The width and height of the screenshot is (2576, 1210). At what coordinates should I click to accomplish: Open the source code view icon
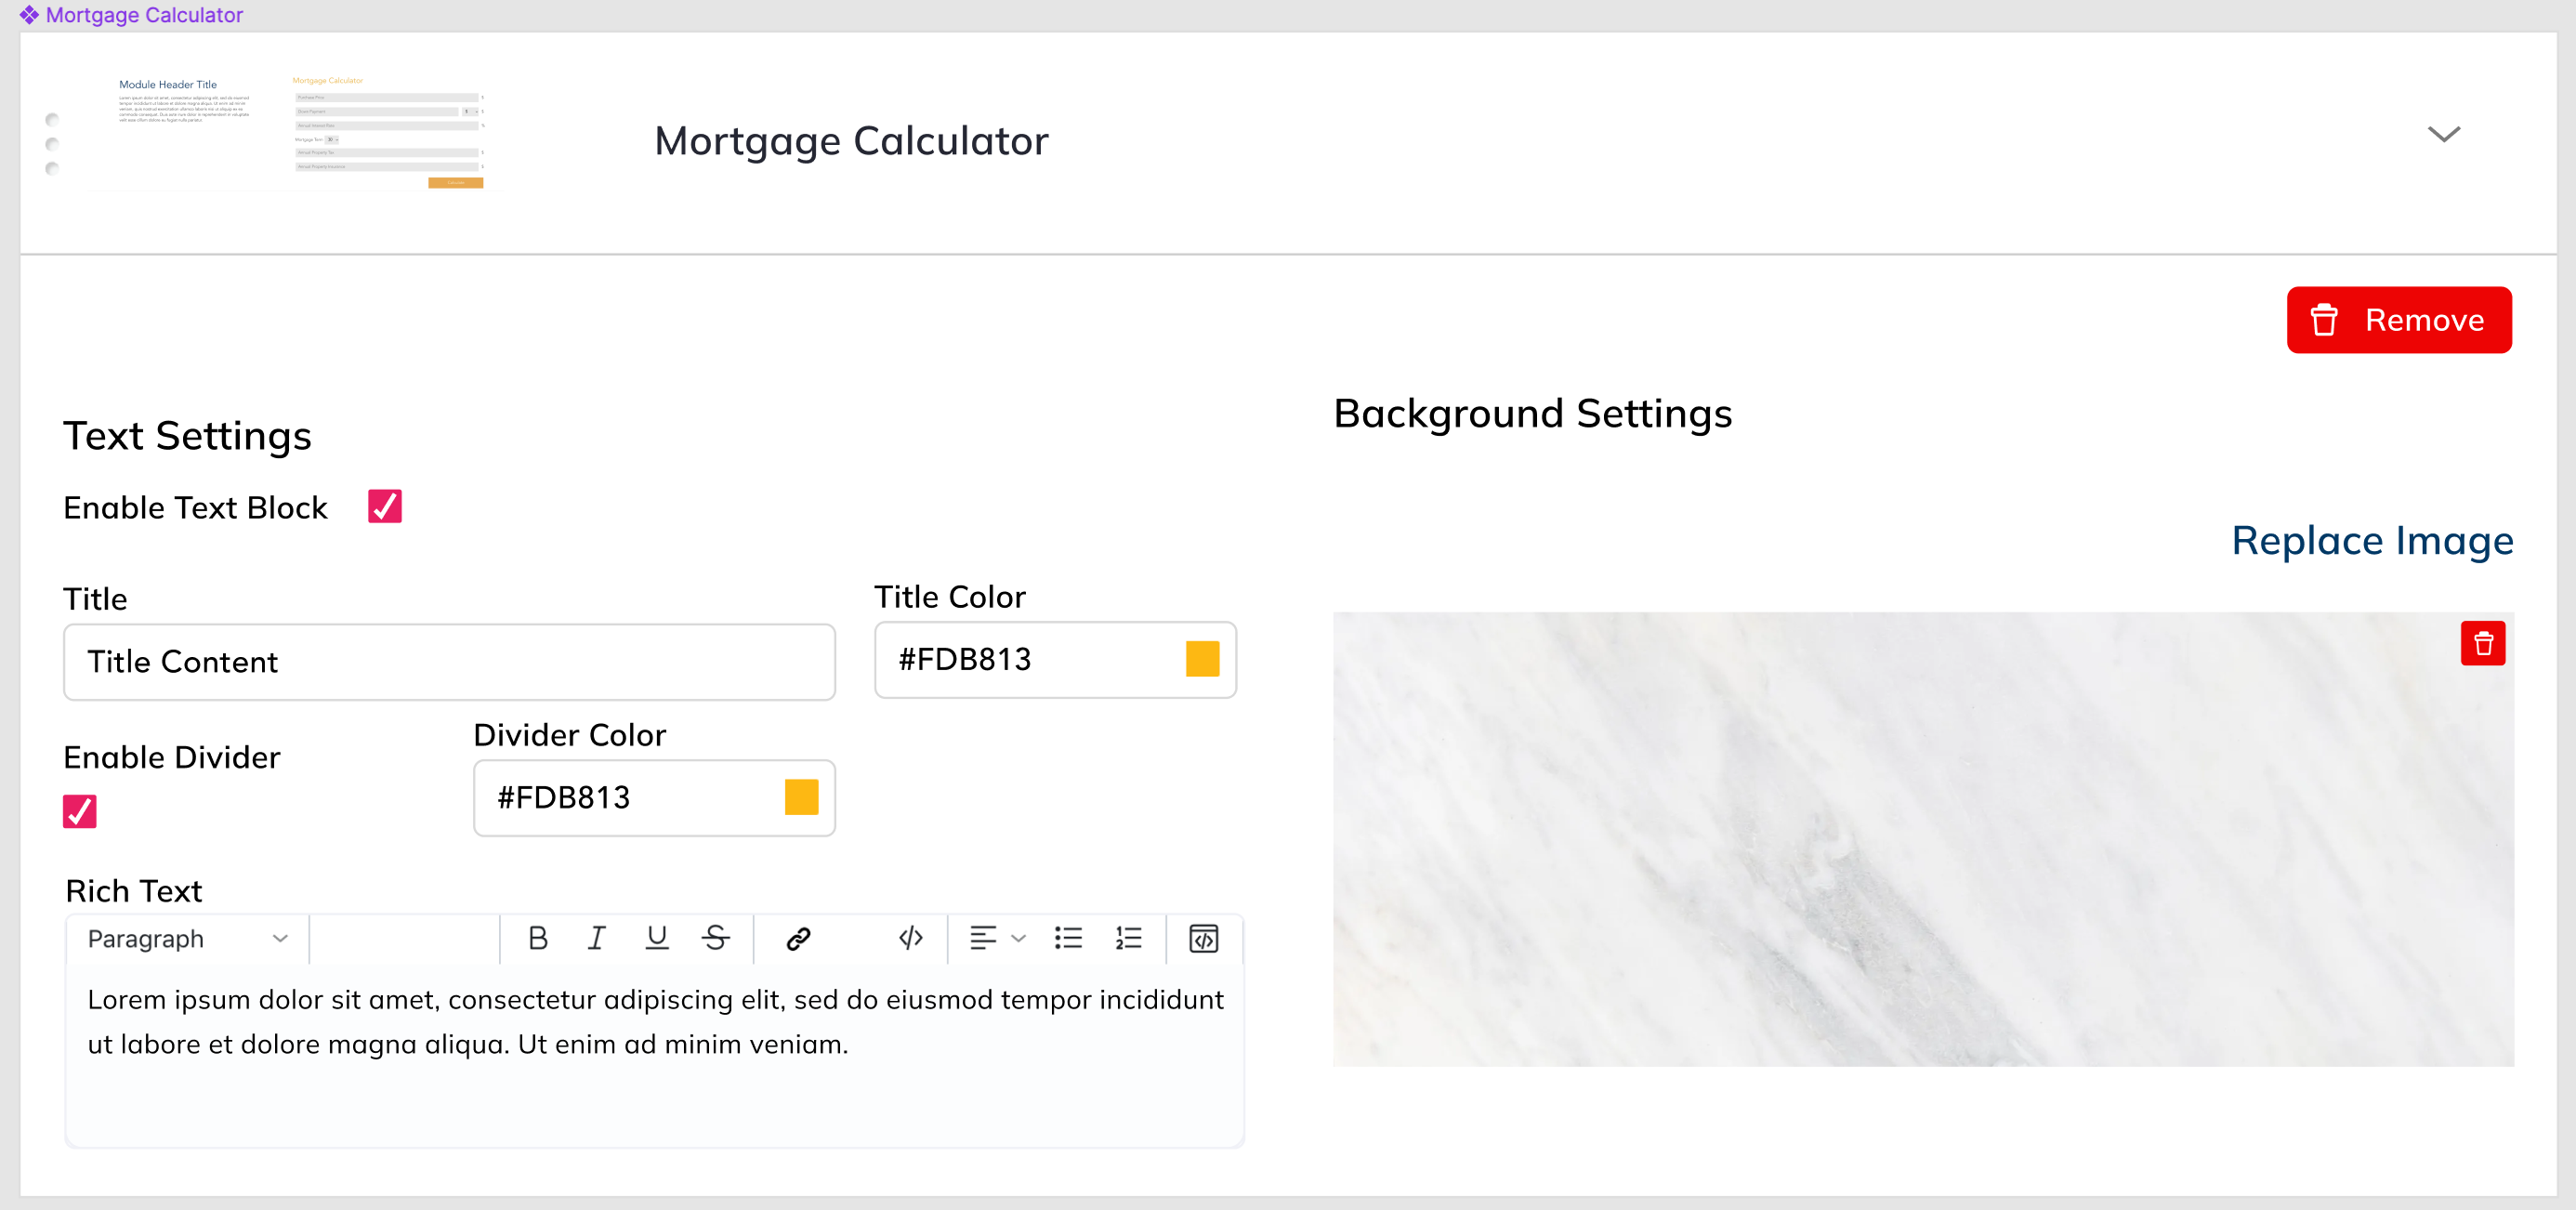pyautogui.click(x=1203, y=938)
